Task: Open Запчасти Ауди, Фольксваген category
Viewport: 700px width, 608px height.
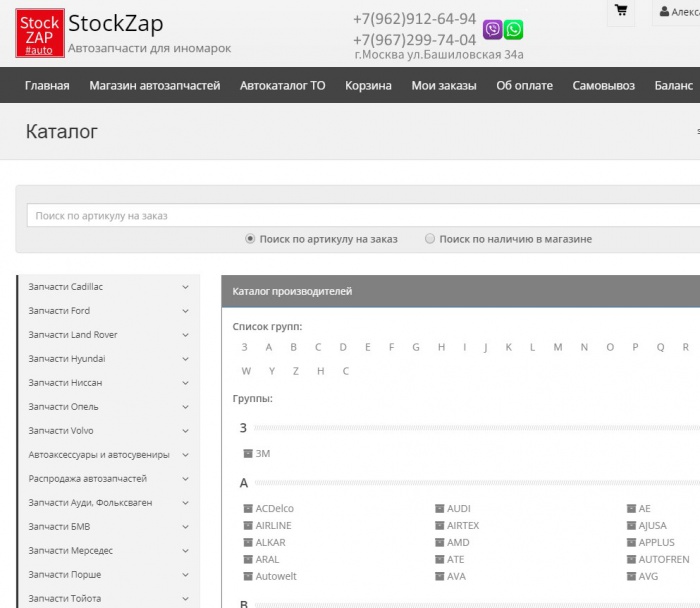Action: coord(90,503)
